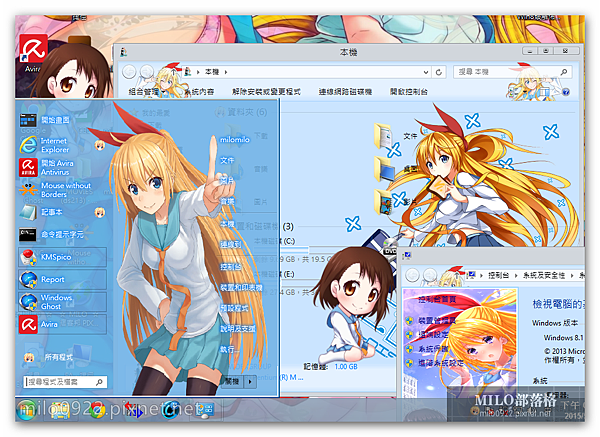Click the 關機 shutdown button
This screenshot has width=600, height=437.
pos(232,382)
